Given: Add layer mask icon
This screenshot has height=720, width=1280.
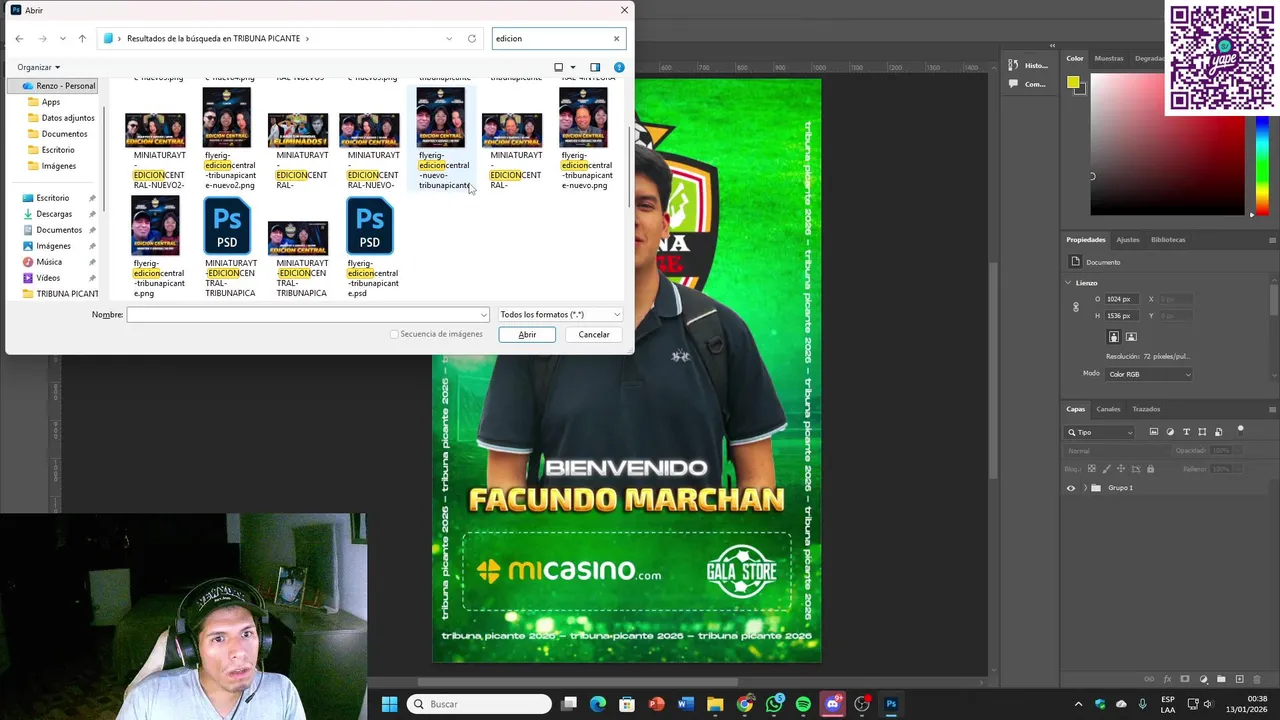Looking at the screenshot, I should tap(1185, 680).
